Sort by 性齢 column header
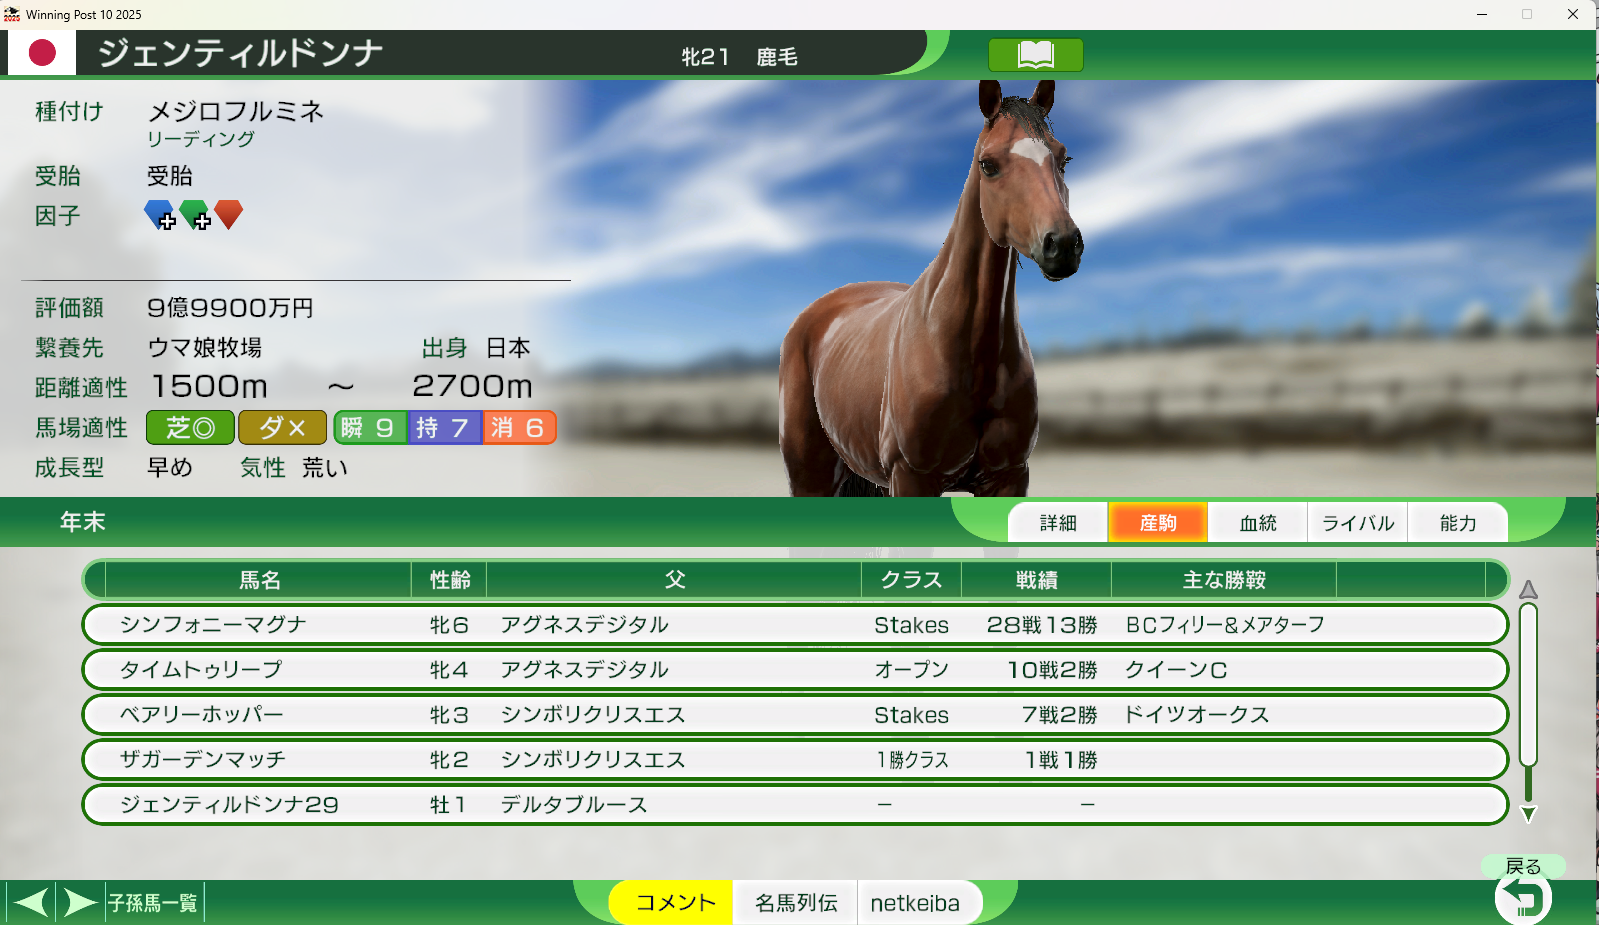 coord(450,580)
